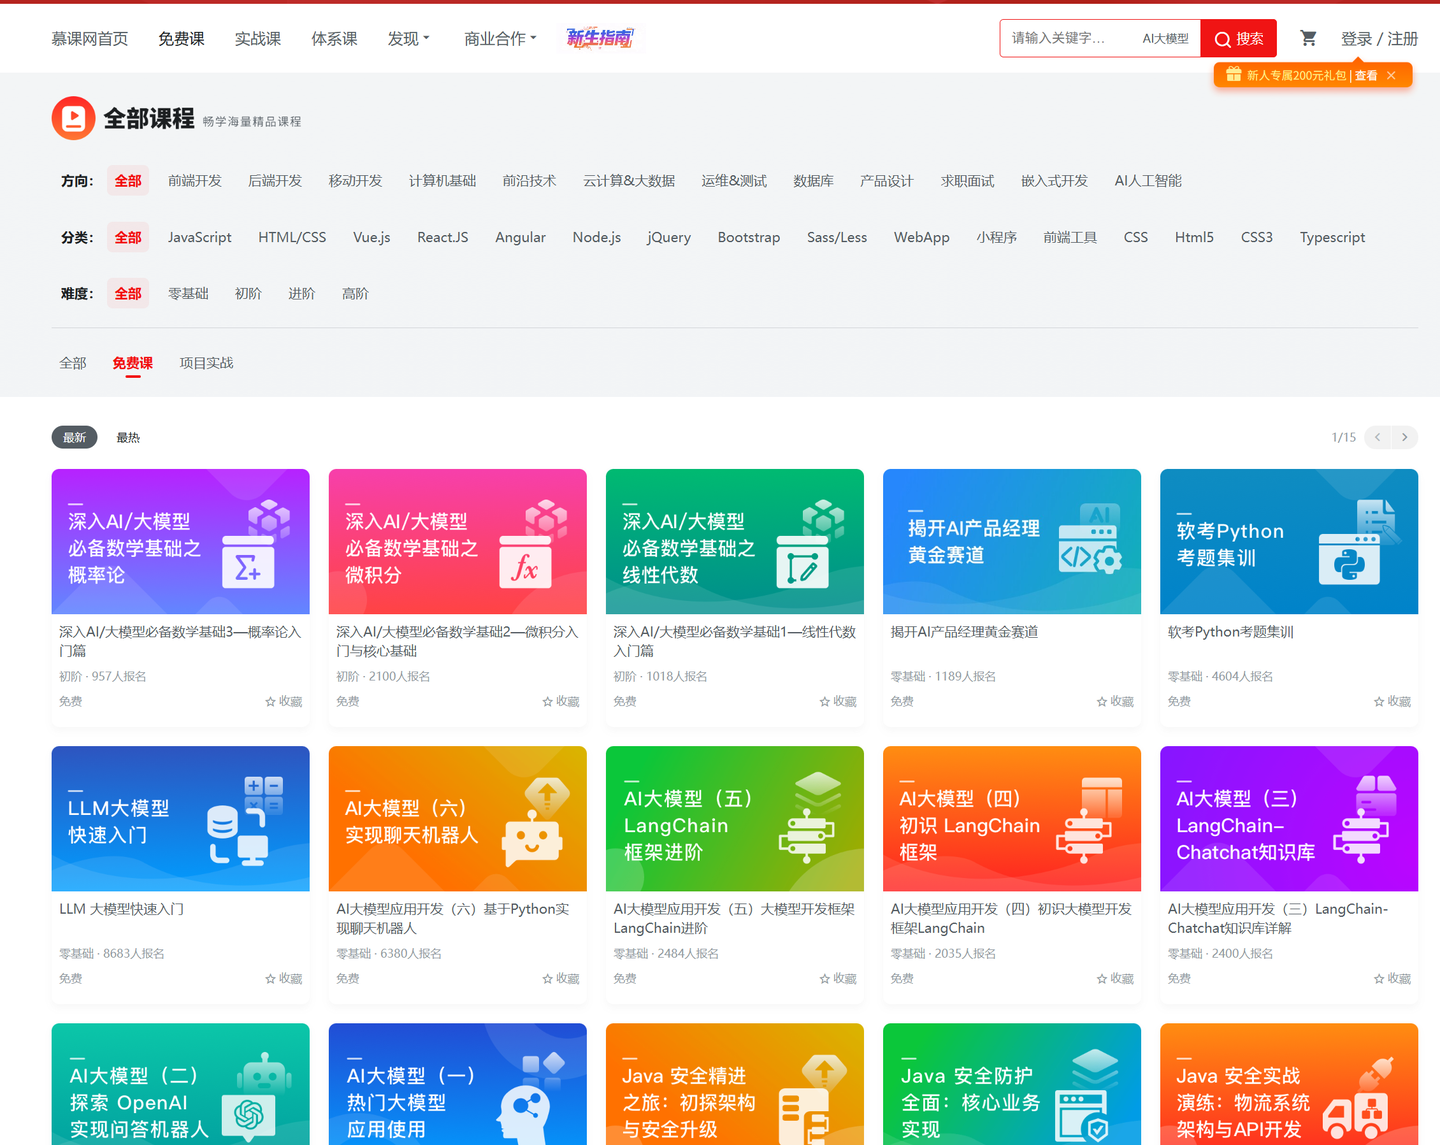
Task: Filter difficulty by 进阶
Action: pyautogui.click(x=302, y=294)
